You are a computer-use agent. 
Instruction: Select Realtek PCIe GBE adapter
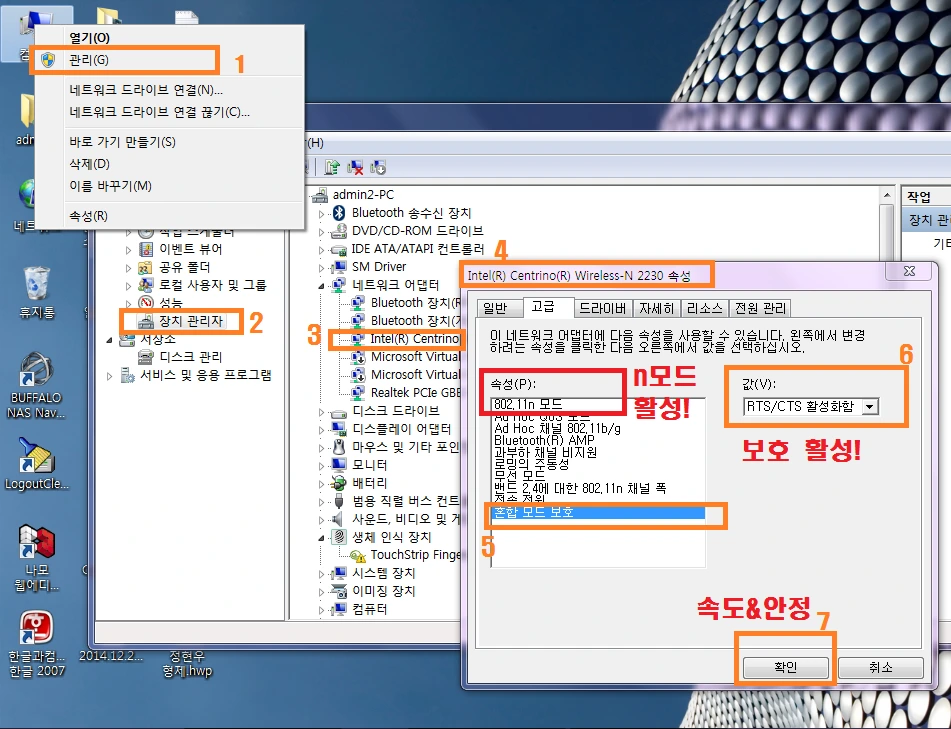pos(415,392)
